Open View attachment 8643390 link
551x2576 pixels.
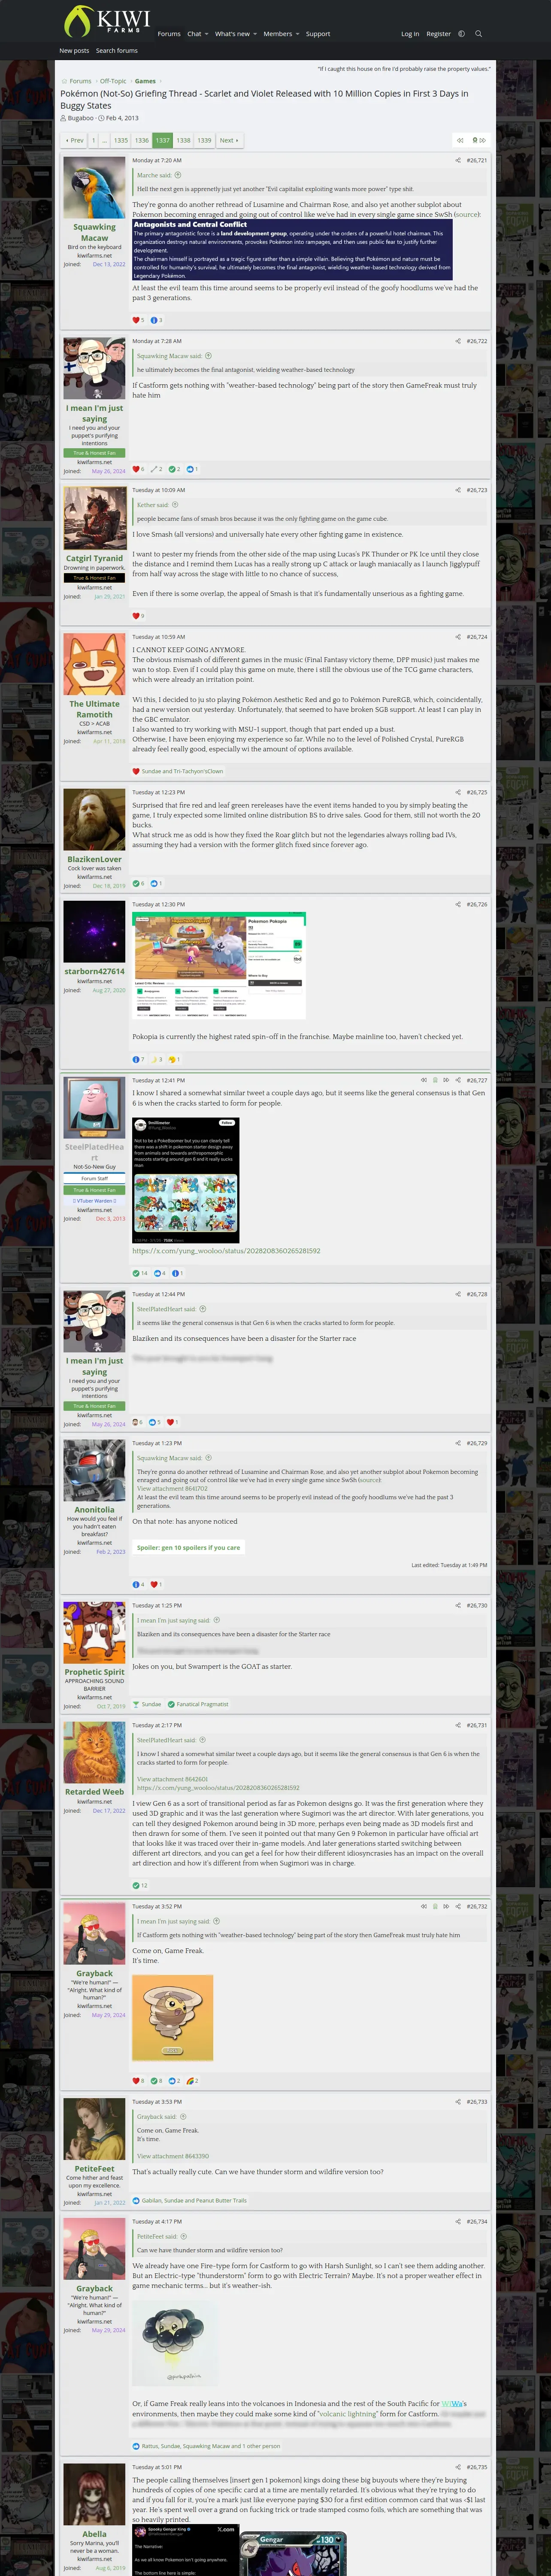(173, 2156)
